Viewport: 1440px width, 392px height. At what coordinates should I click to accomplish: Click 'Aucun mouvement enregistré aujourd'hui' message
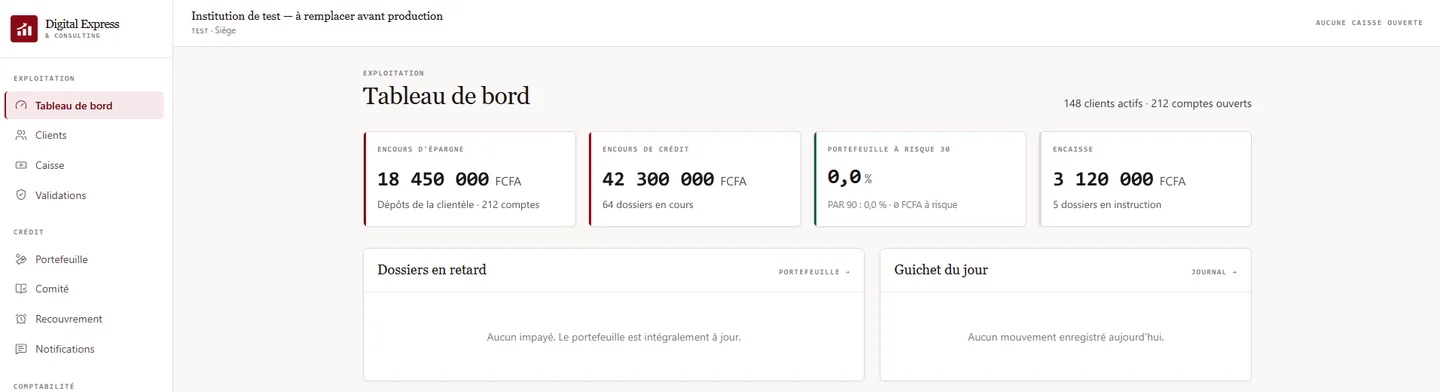click(1066, 338)
